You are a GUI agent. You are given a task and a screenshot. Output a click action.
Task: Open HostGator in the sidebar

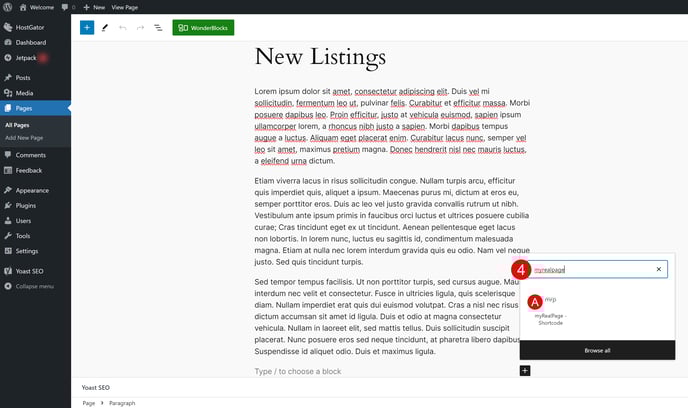[x=35, y=27]
